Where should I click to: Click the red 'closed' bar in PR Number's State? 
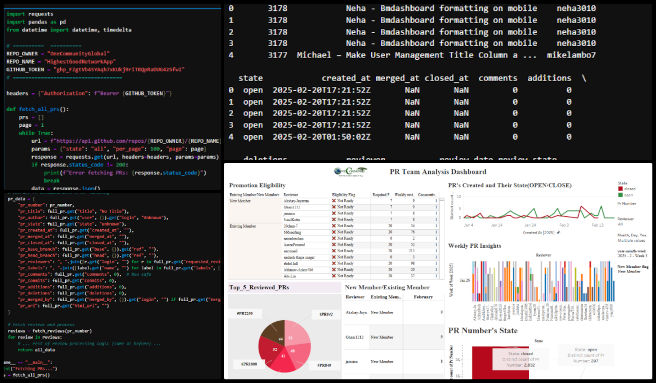point(500,362)
